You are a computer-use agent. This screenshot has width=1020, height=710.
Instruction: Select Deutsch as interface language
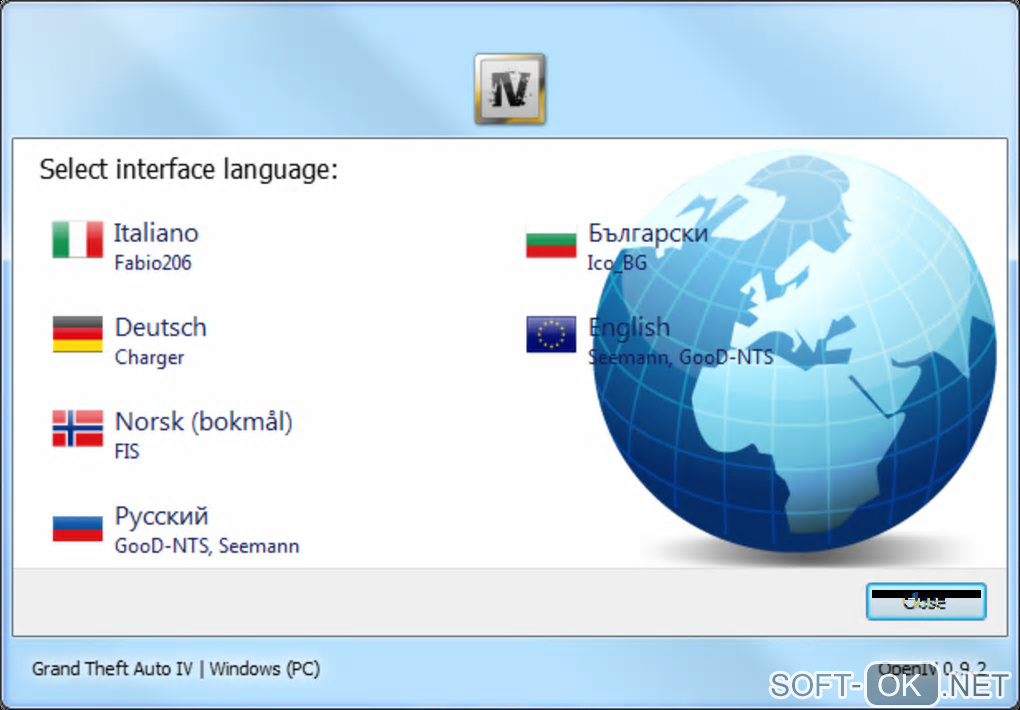(161, 327)
